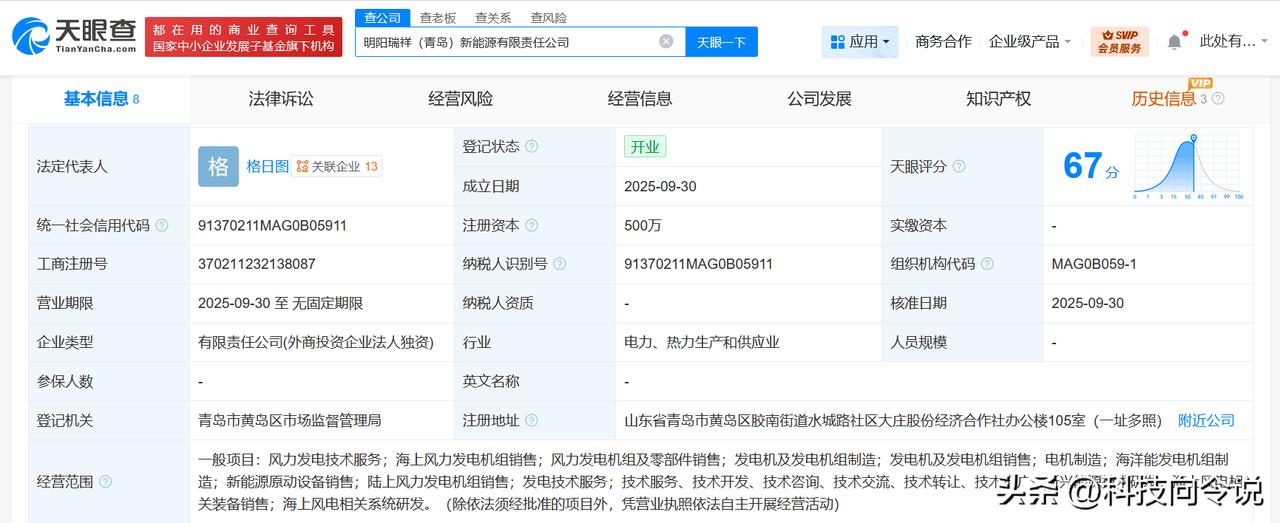
Task: Switch to the 法律诉讼 tab
Action: tap(281, 99)
